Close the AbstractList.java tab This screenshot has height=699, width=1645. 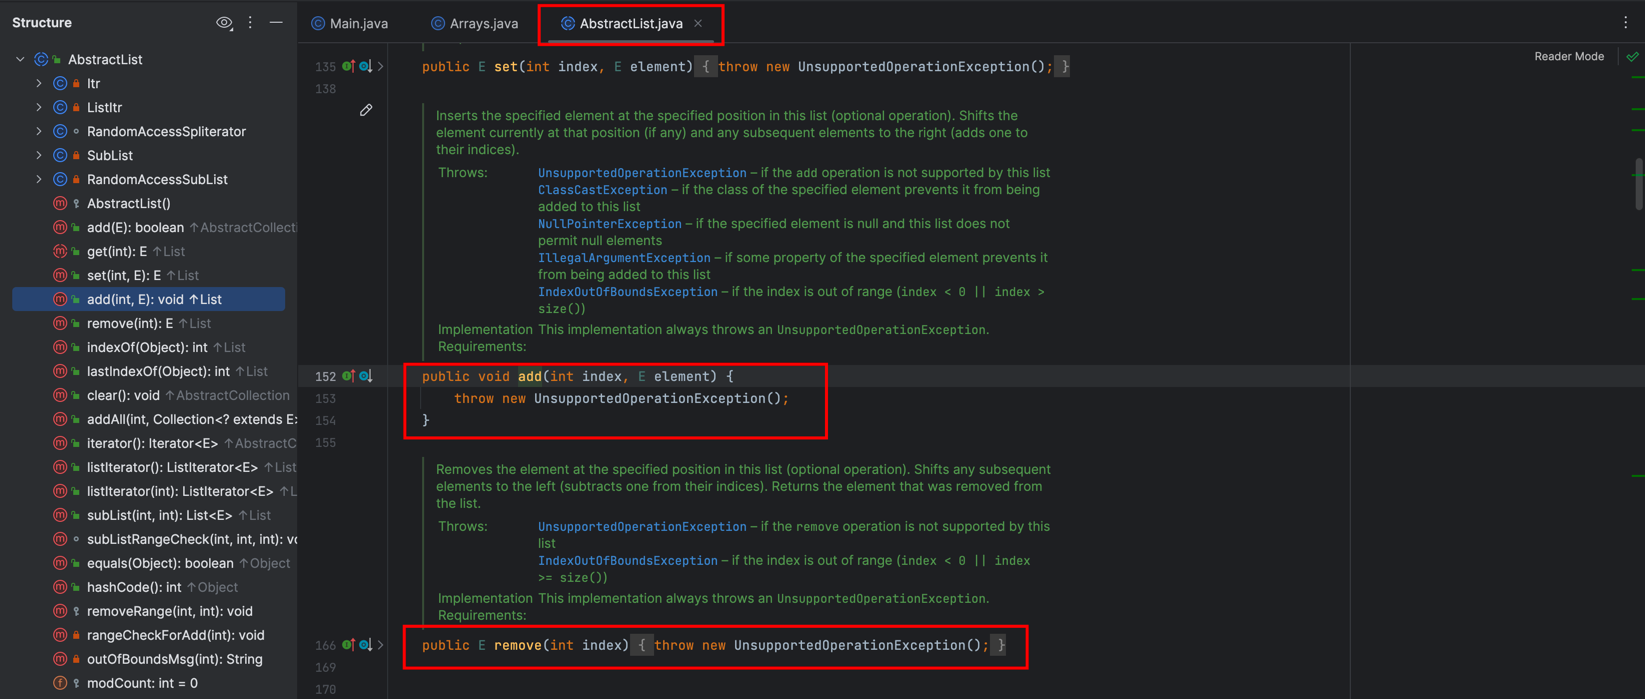pyautogui.click(x=698, y=23)
